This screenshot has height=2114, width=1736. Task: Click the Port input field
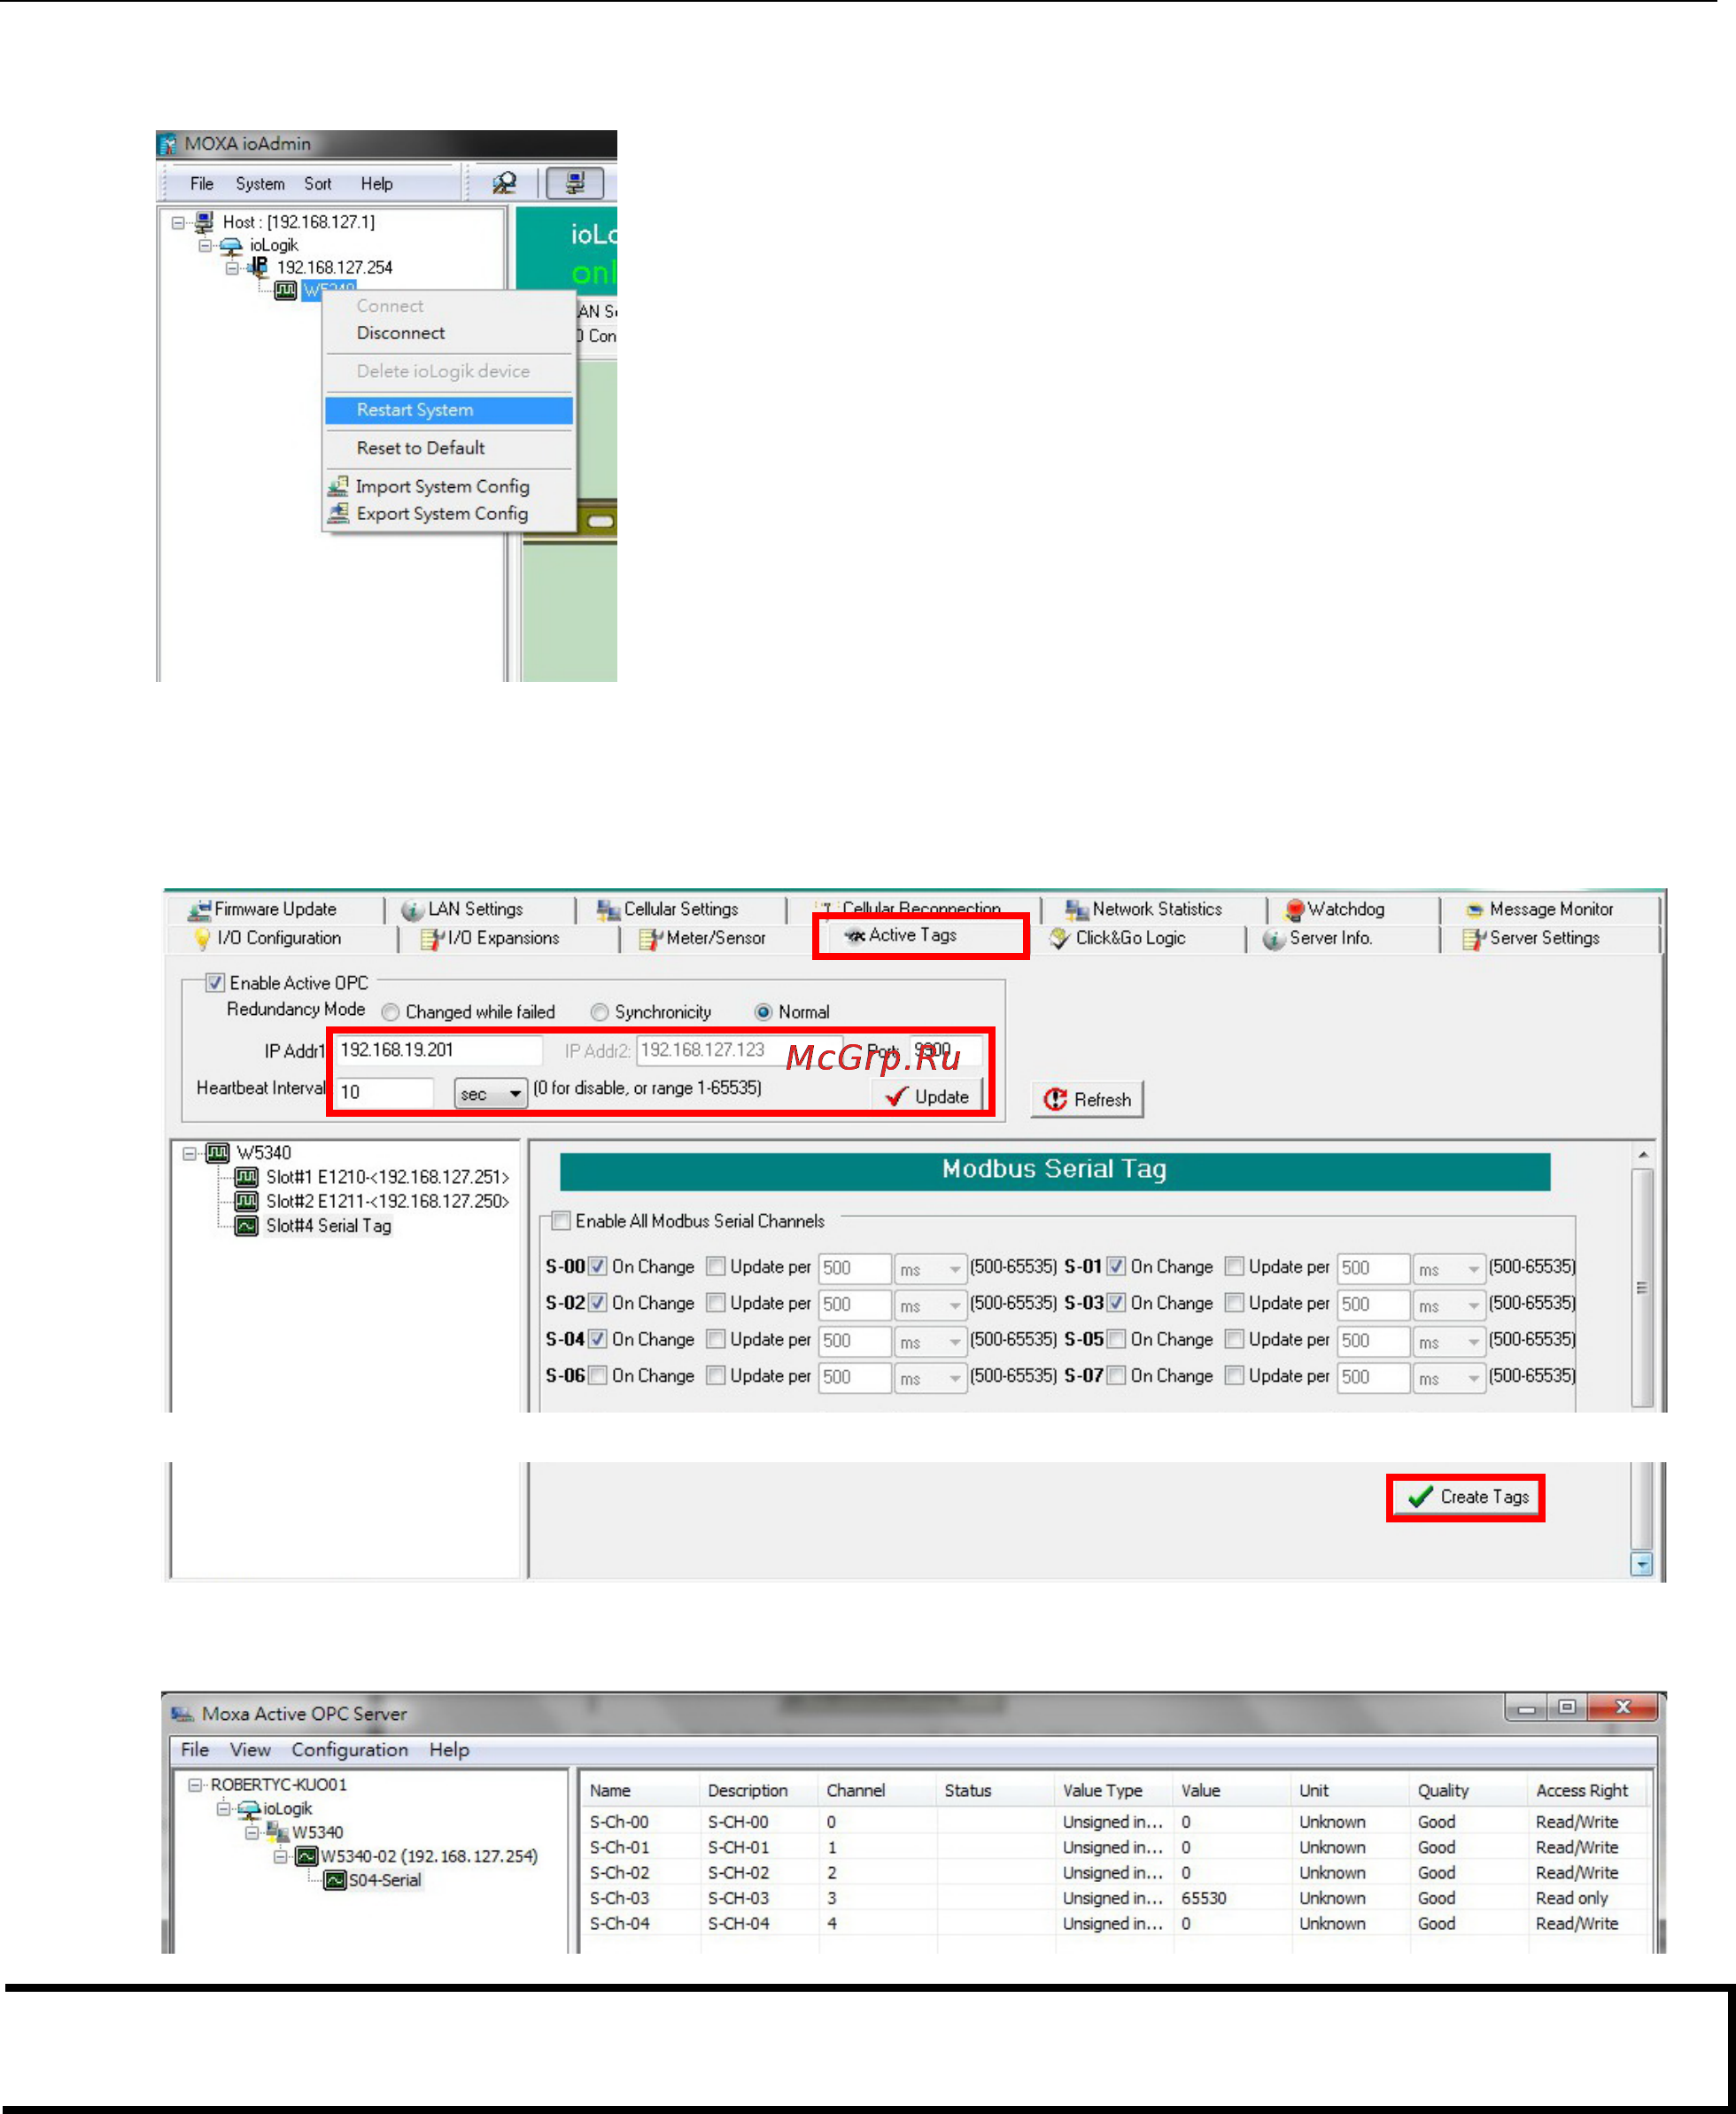click(946, 1050)
